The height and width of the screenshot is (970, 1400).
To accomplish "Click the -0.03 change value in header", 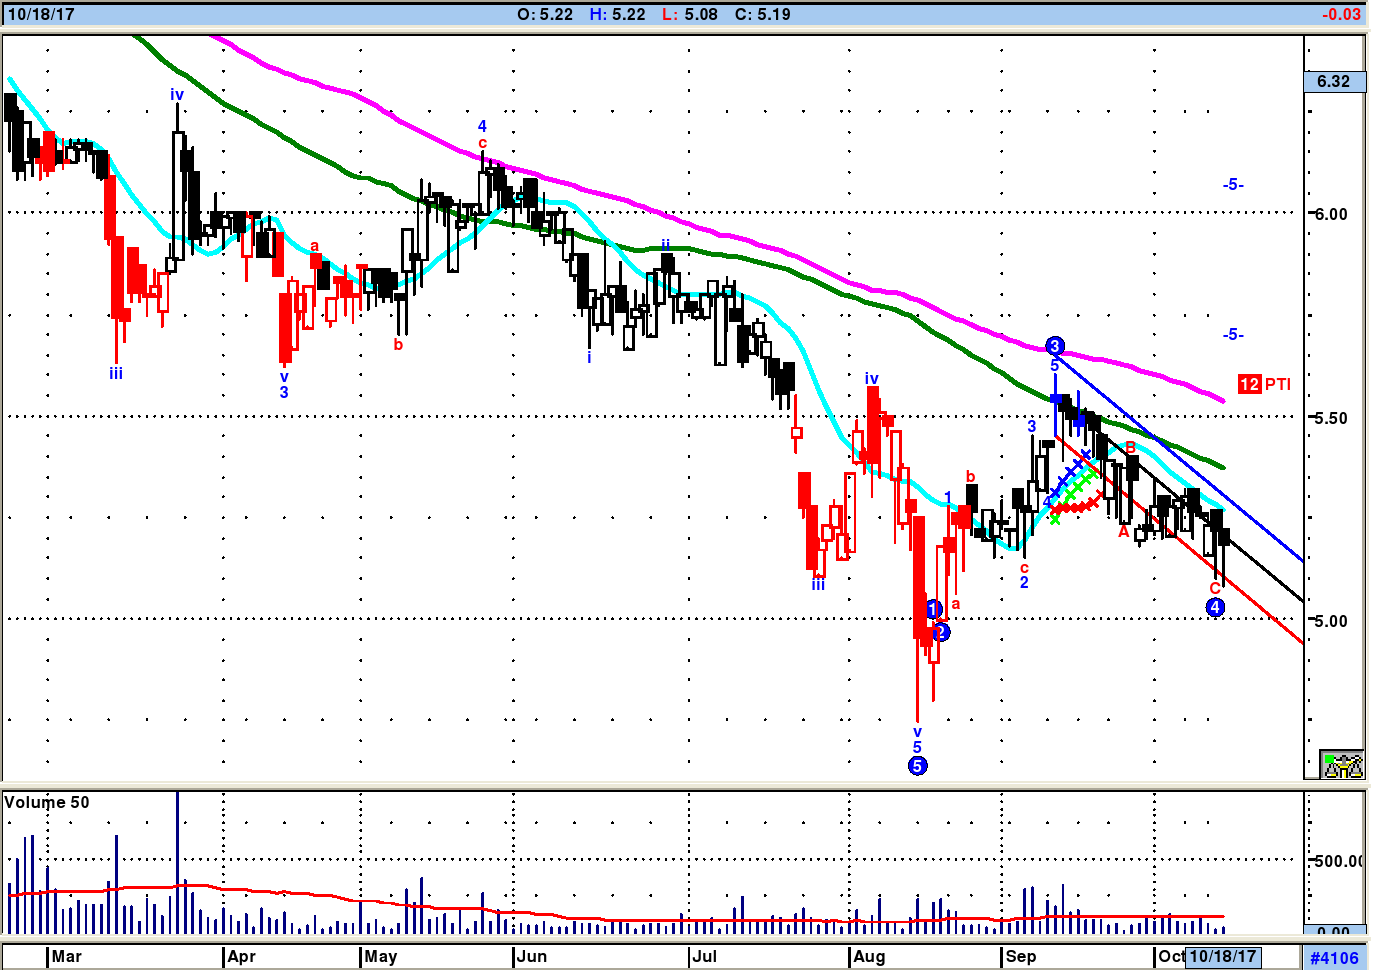I will click(1340, 14).
